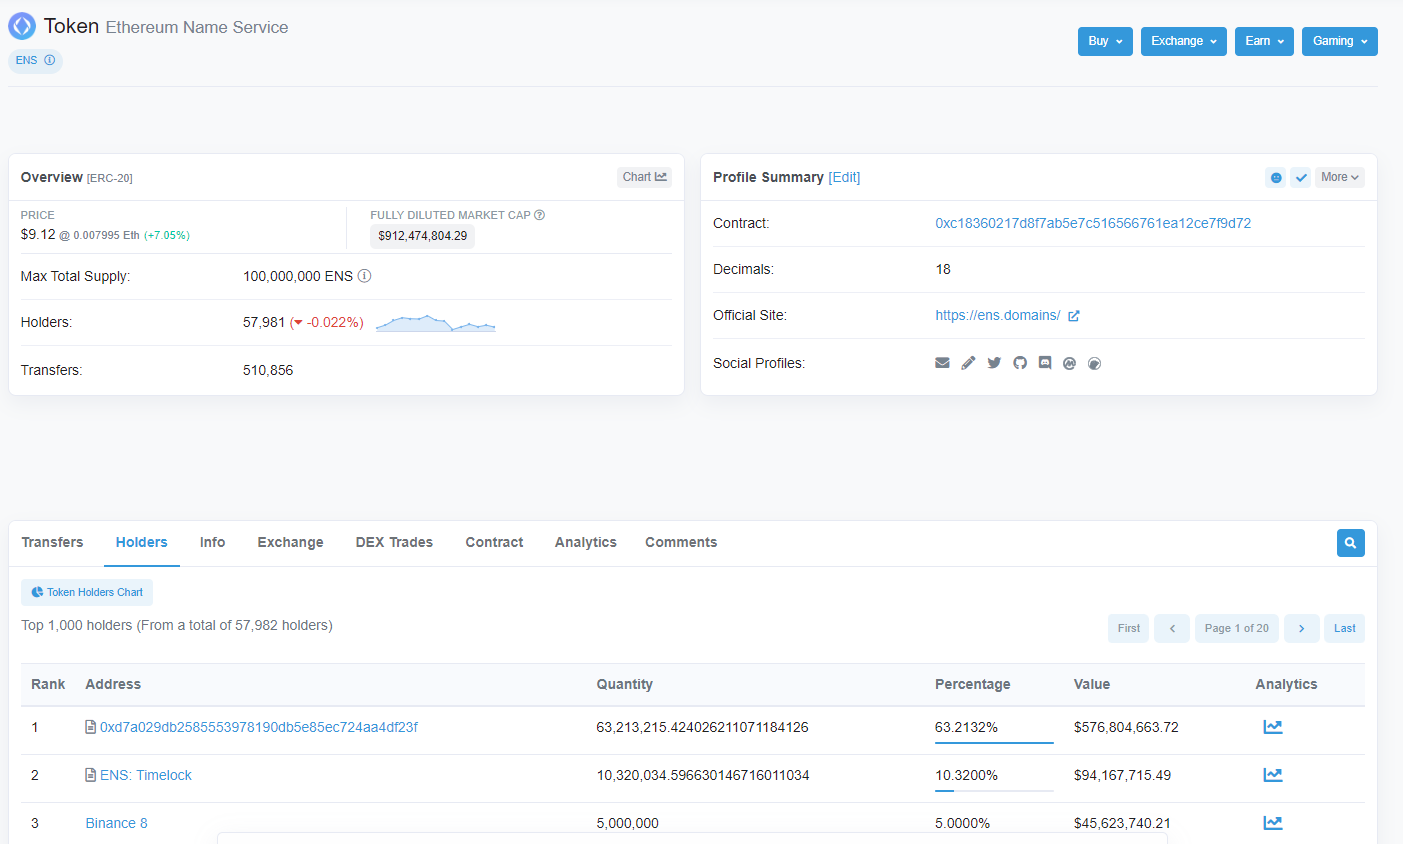Click the blue checkmark icon in Profile Summary

coord(1301,177)
